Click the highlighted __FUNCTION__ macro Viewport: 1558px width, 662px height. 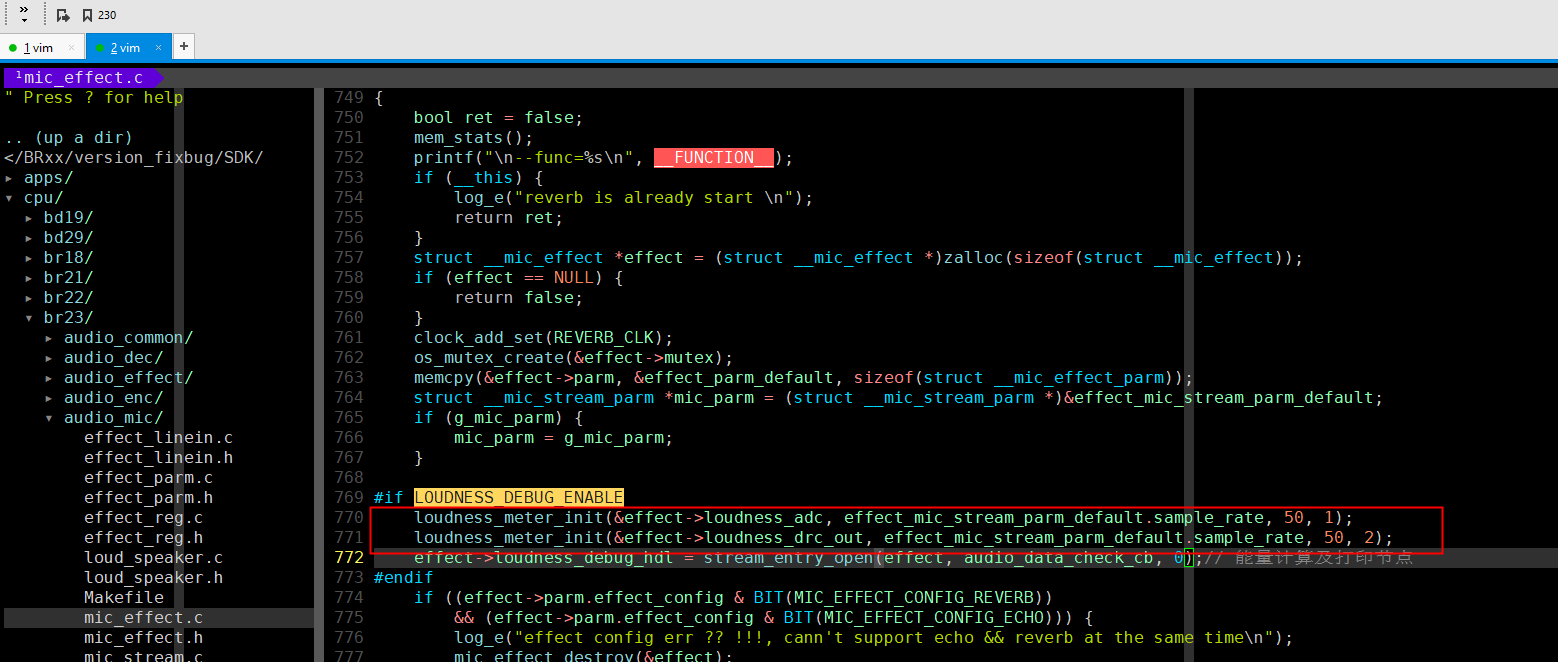714,157
